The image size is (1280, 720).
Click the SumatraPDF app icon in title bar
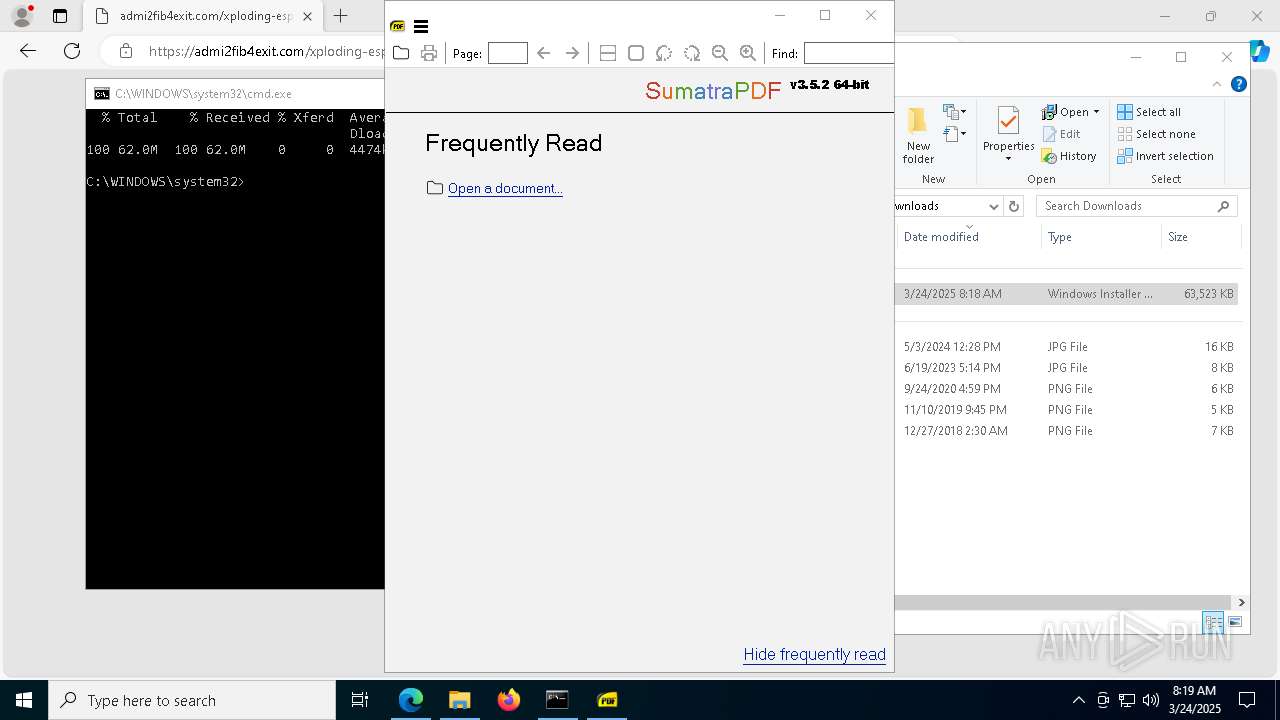point(398,27)
